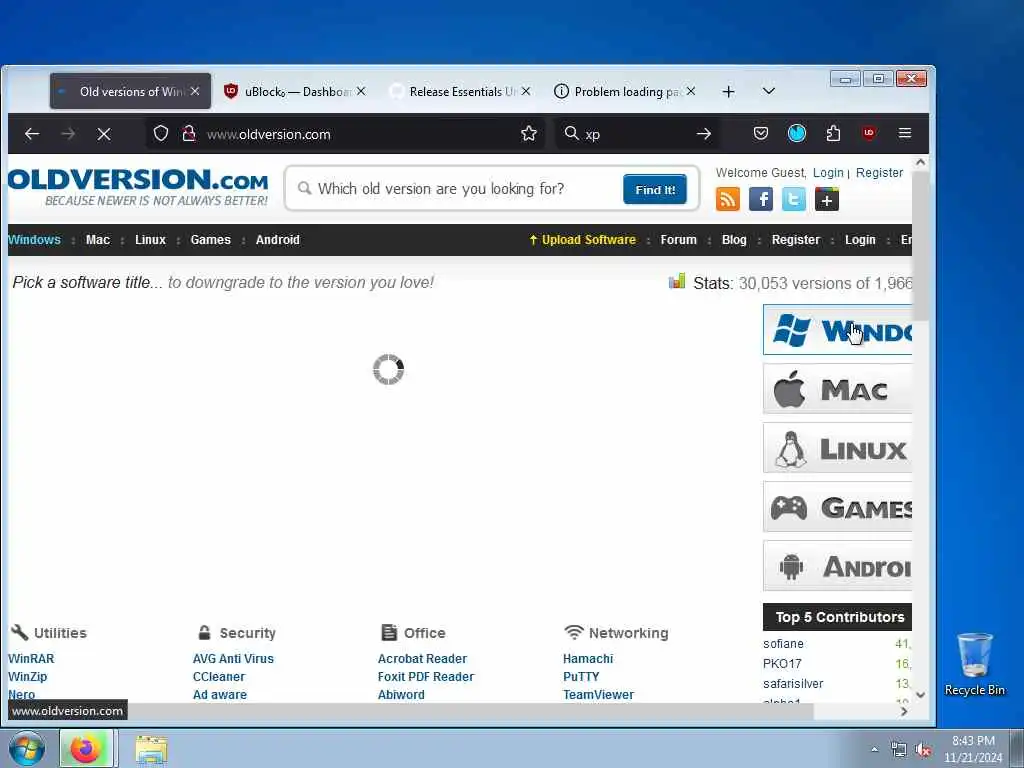Close the uBlock Dashboard tab
Viewport: 1024px width, 768px height.
[x=361, y=91]
